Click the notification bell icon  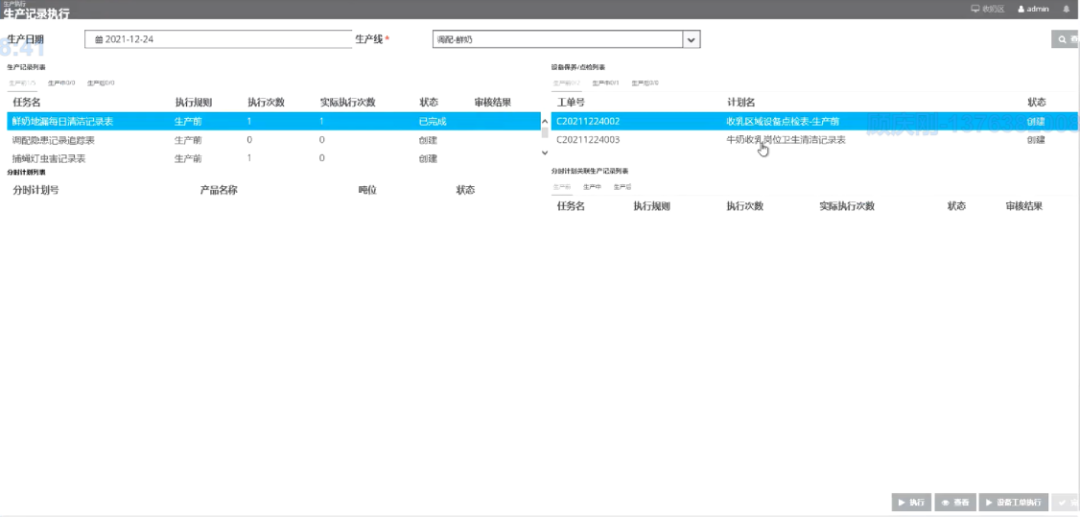1066,9
